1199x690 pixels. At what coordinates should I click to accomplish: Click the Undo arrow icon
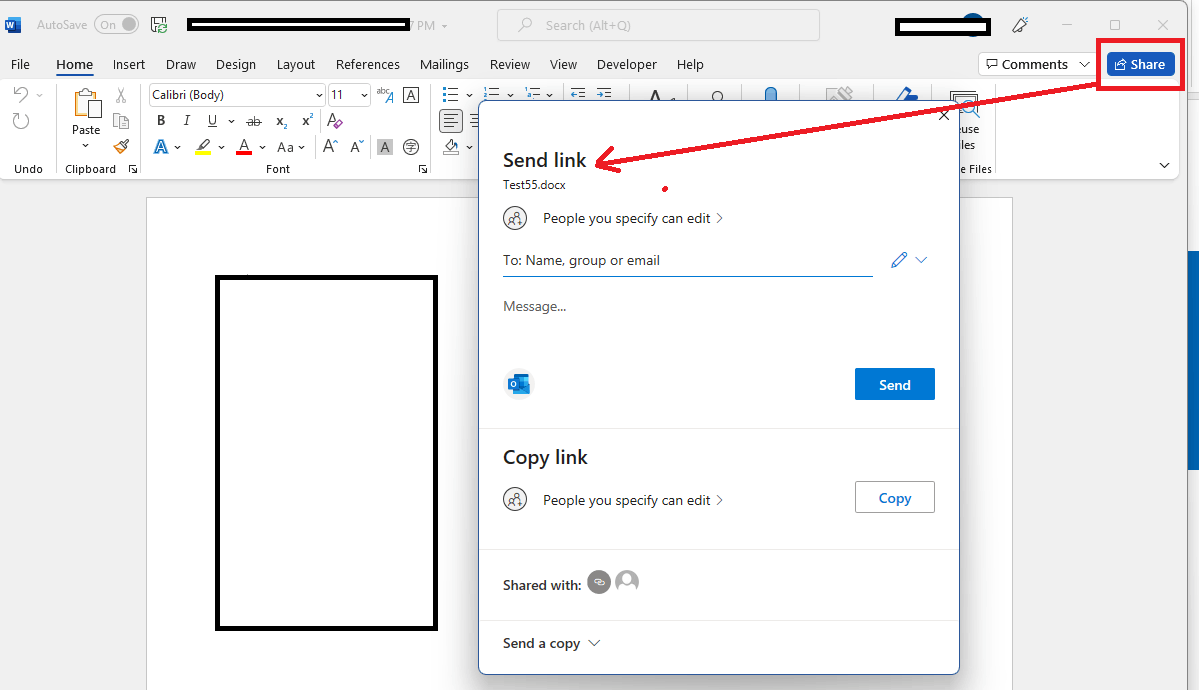(21, 94)
